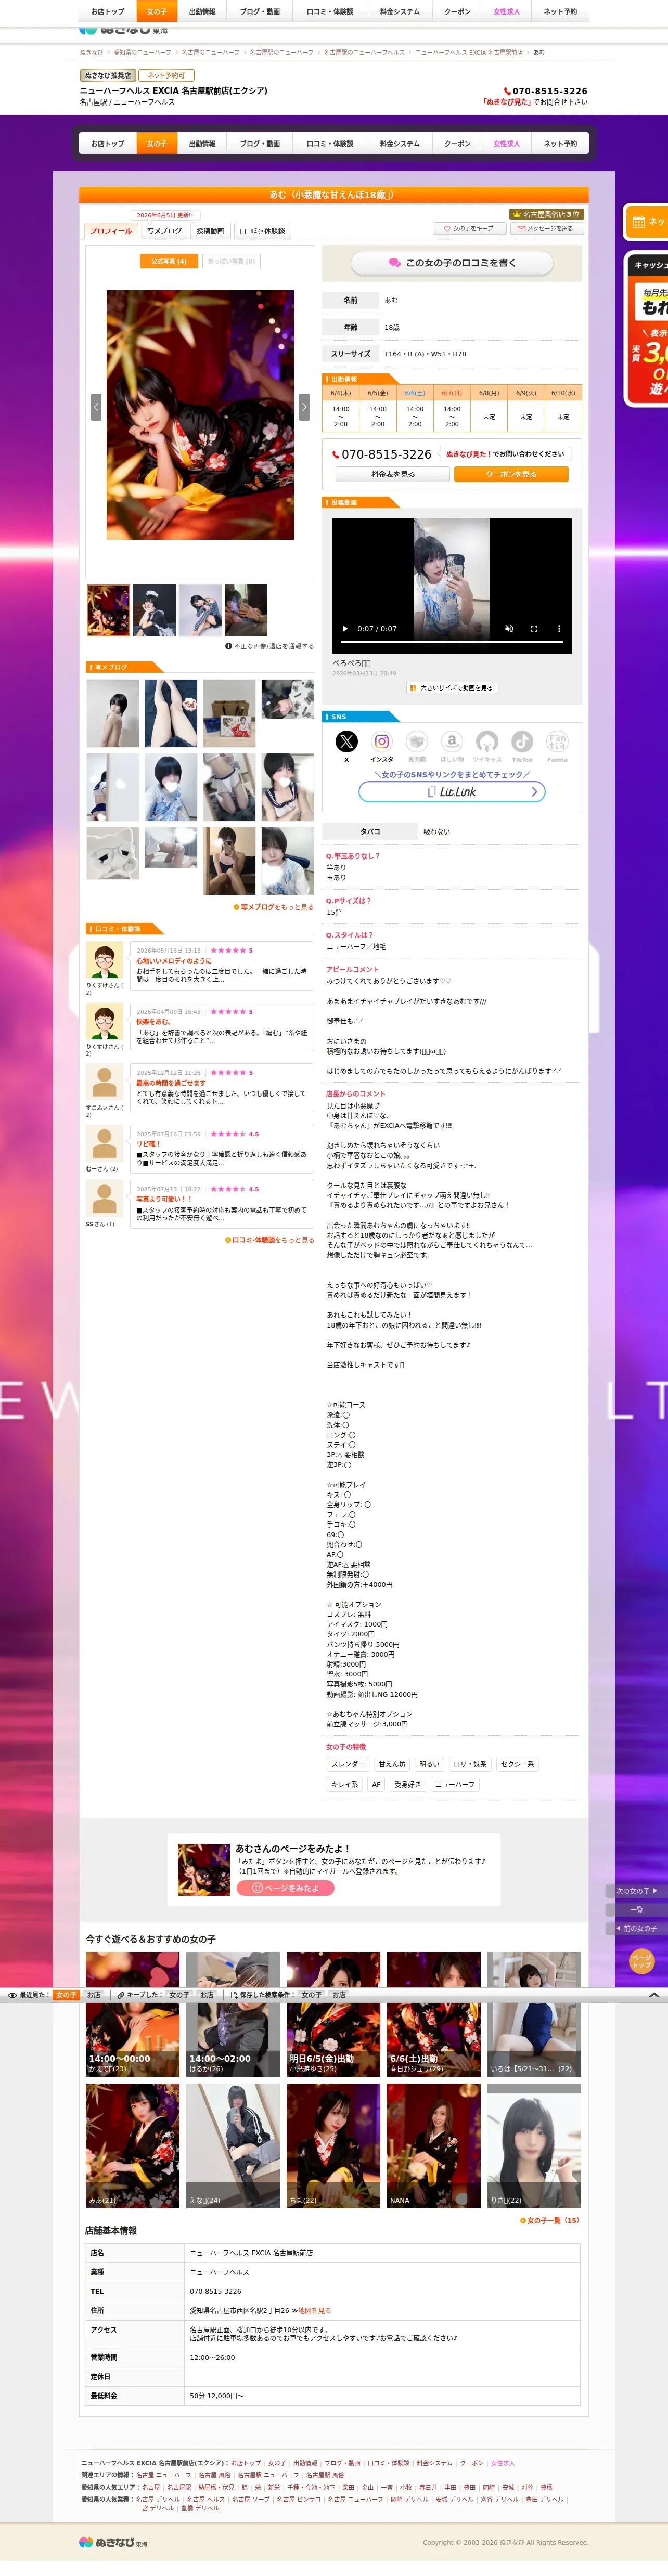Switch to the 写メブログ tab
The image size is (668, 2576).
(x=164, y=231)
